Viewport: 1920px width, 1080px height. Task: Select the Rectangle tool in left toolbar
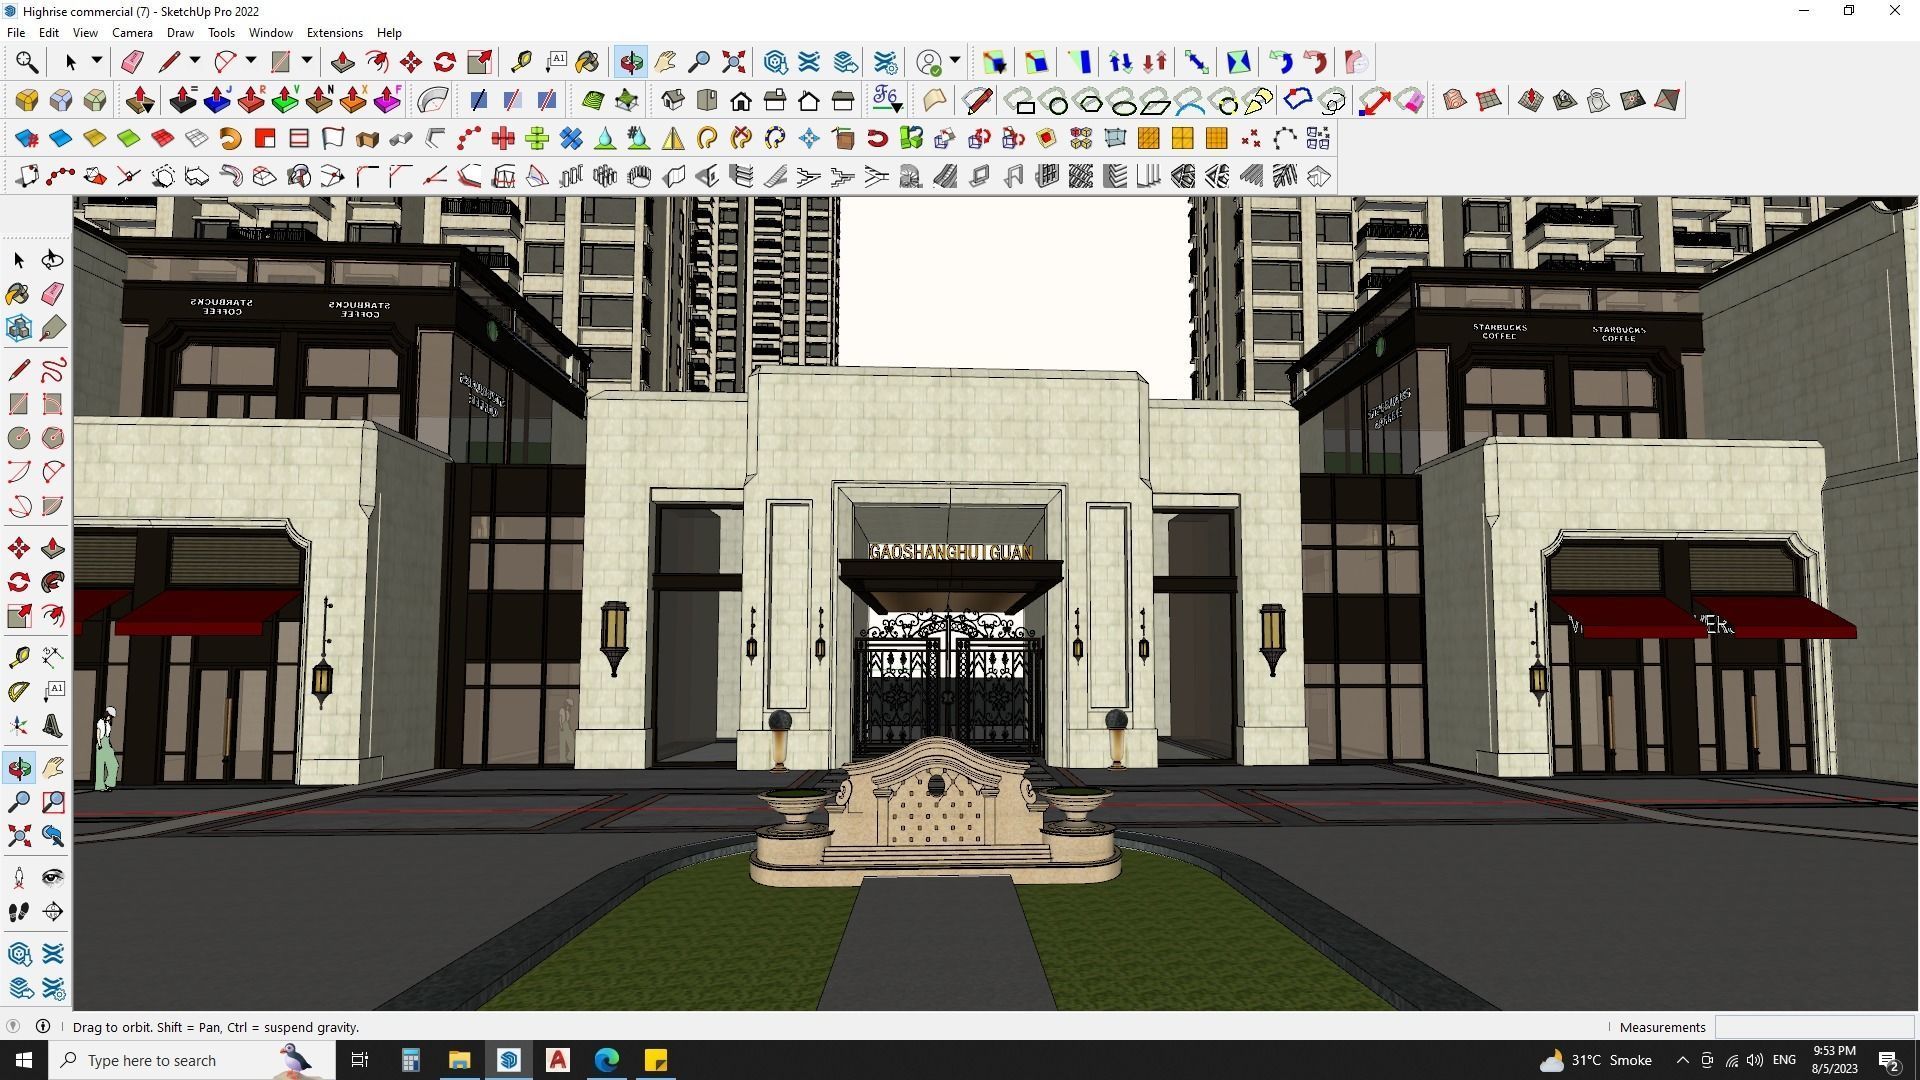19,404
